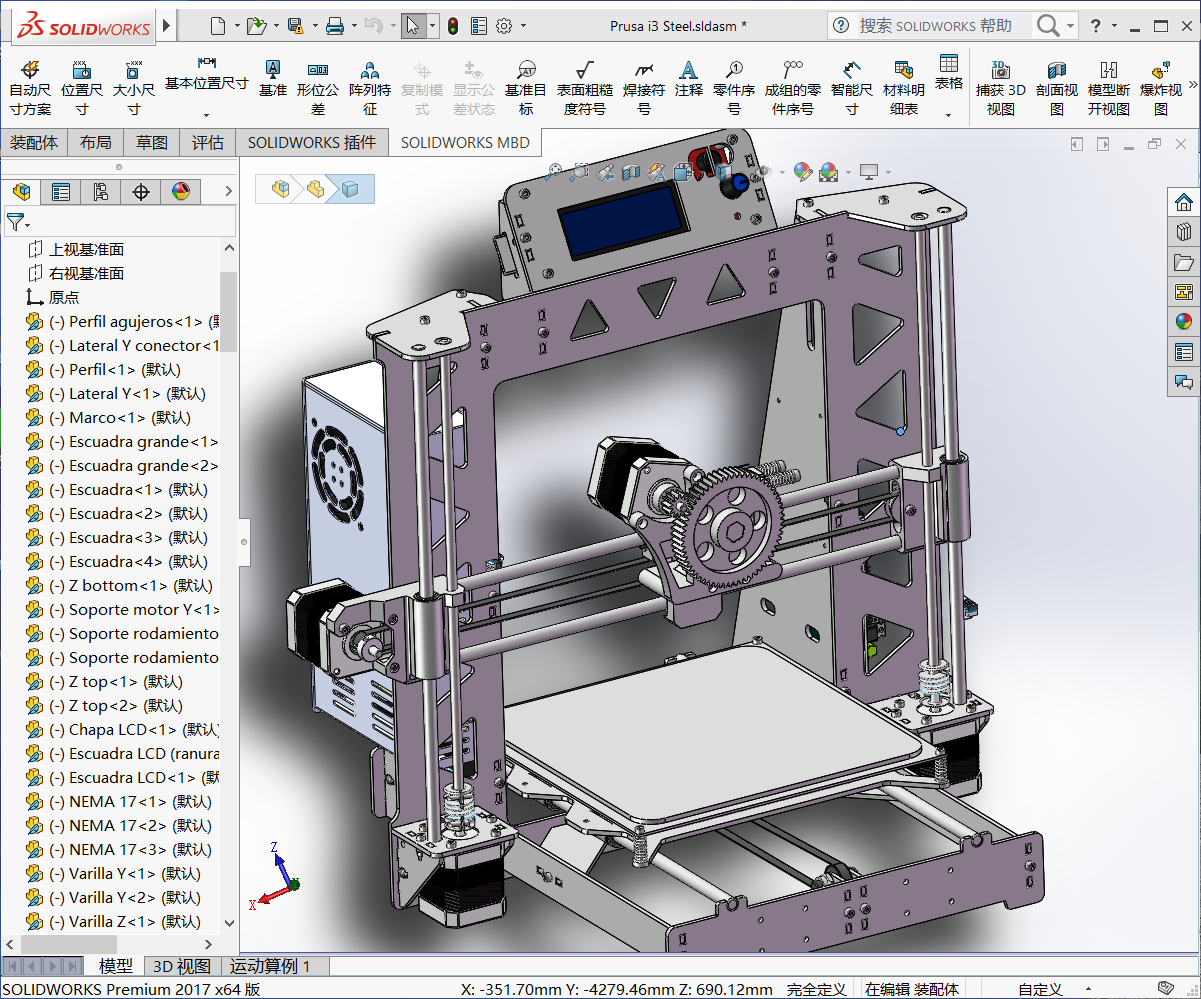
Task: Select the Smart Dimension (智能尺寸) tool
Action: tap(851, 87)
